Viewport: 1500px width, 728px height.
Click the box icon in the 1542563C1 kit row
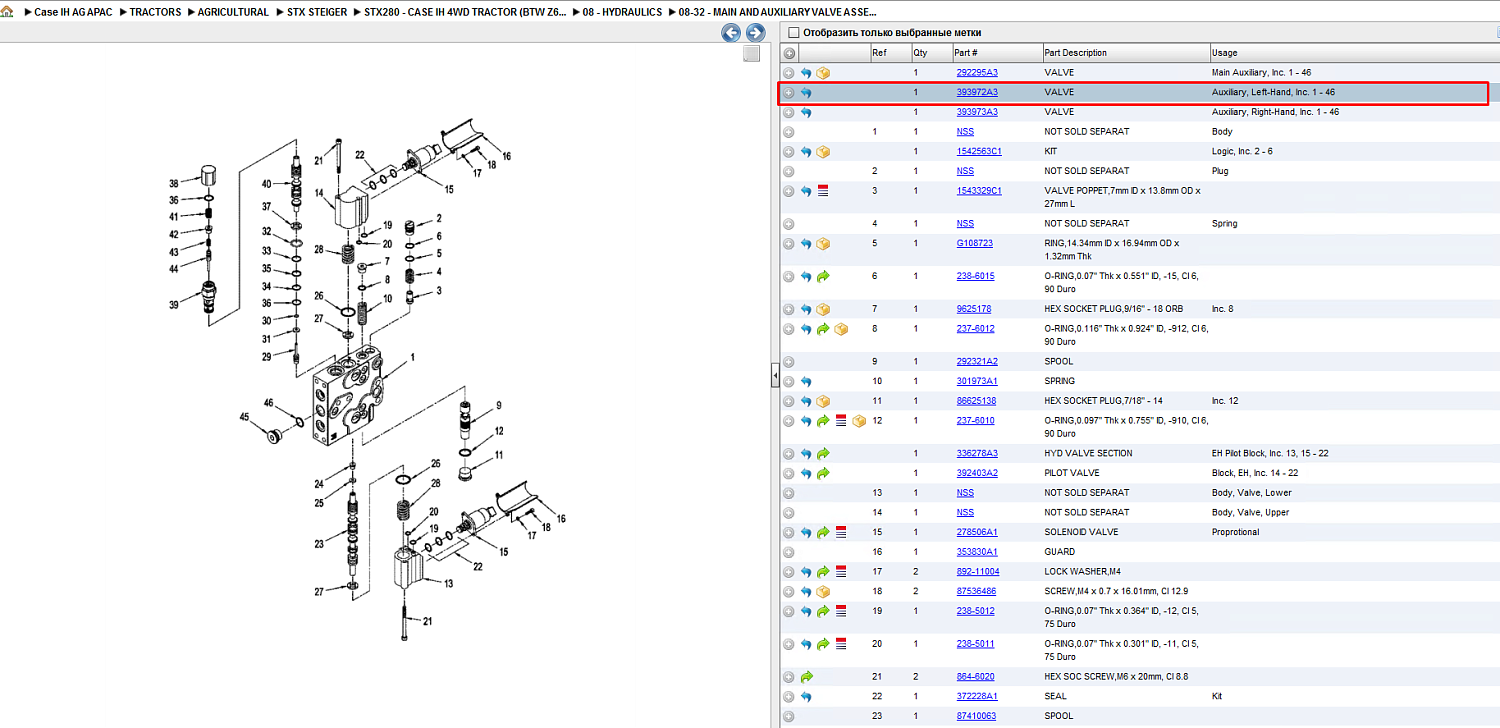(823, 152)
